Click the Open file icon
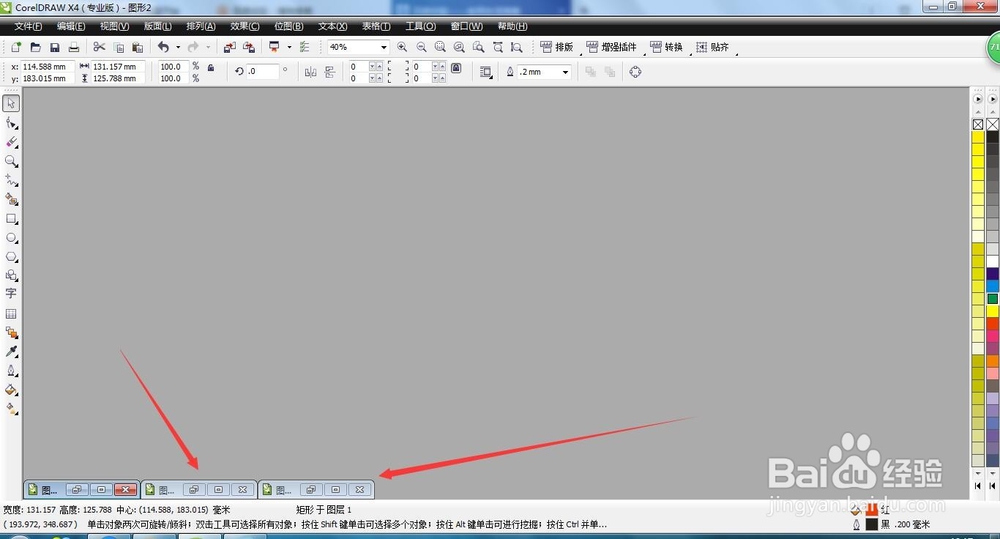Image resolution: width=1000 pixels, height=539 pixels. coord(36,47)
